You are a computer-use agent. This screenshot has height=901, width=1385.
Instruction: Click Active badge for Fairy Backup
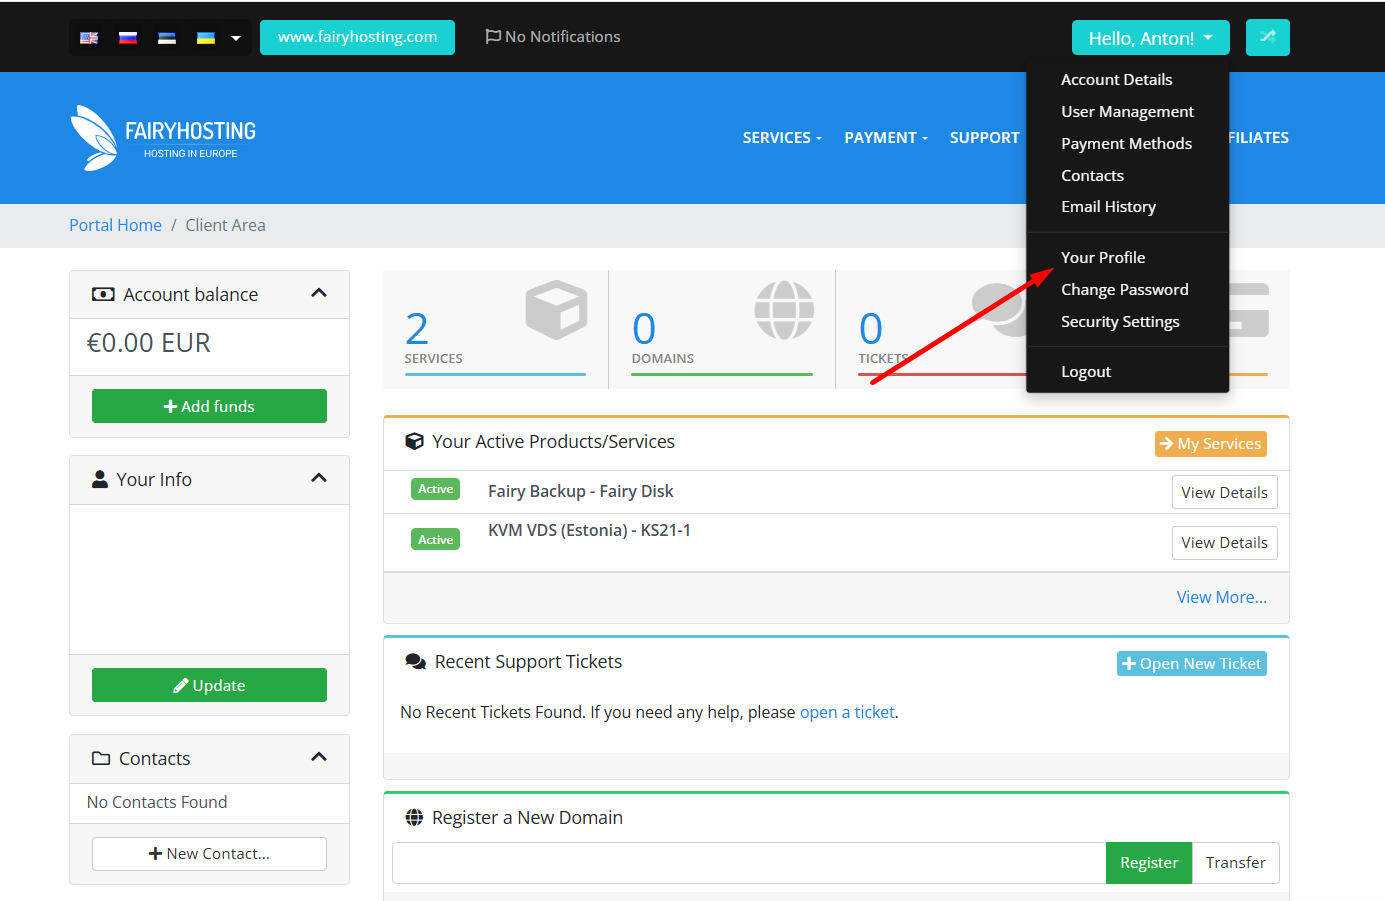tap(435, 489)
